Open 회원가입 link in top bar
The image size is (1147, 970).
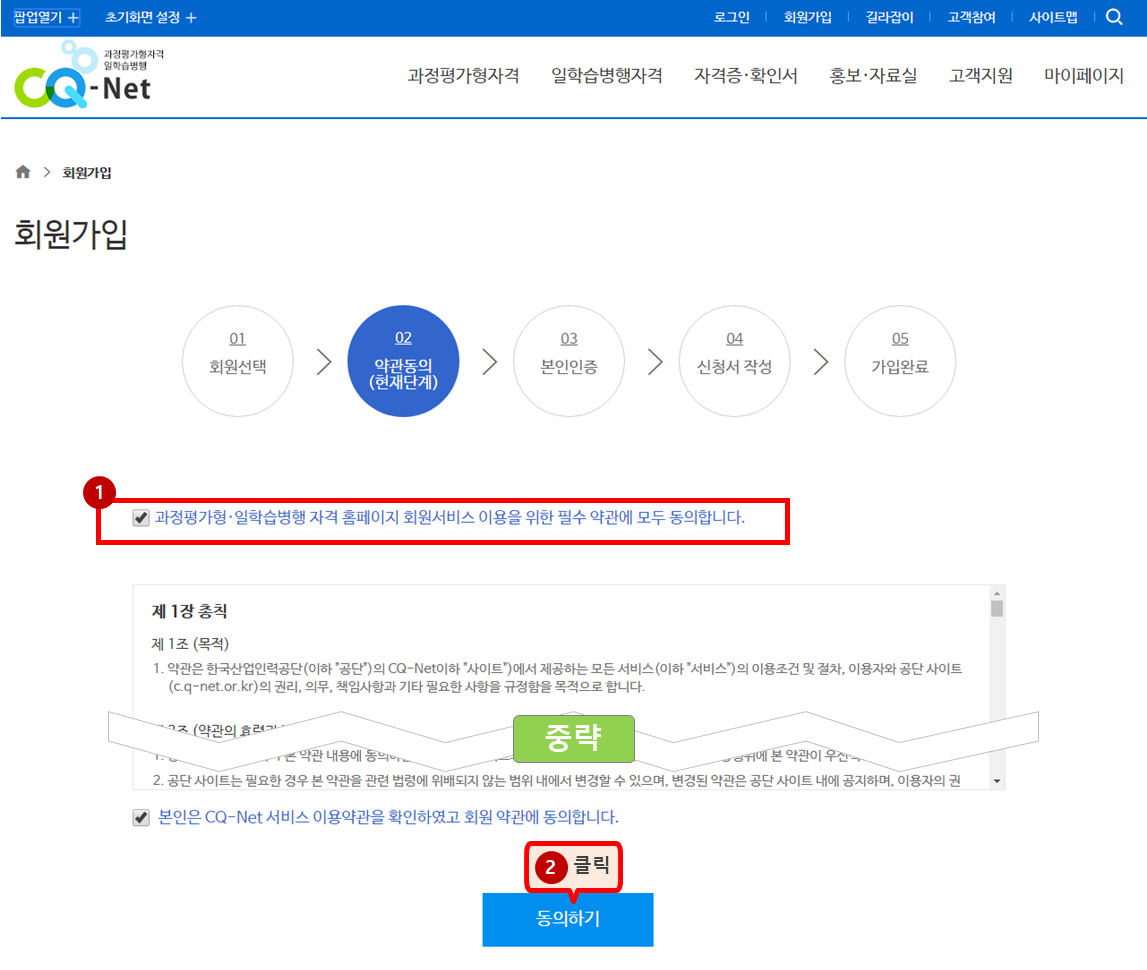[808, 18]
